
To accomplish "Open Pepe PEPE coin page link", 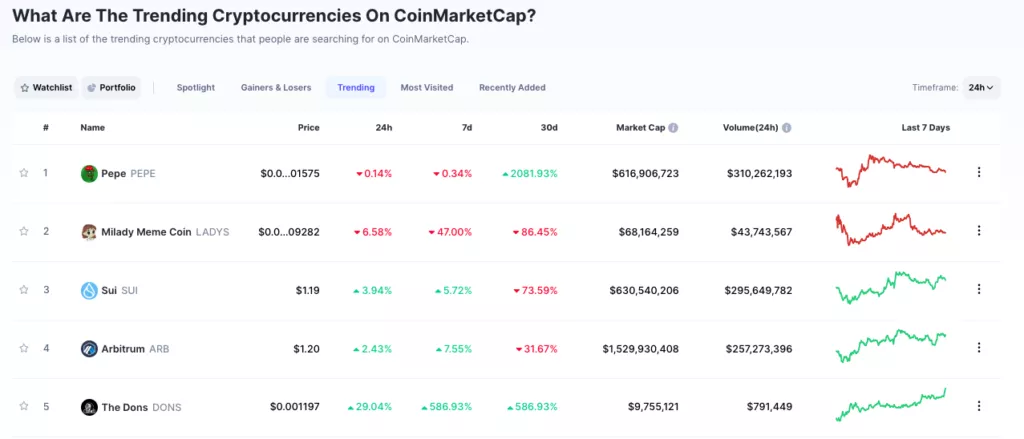I will [x=129, y=174].
